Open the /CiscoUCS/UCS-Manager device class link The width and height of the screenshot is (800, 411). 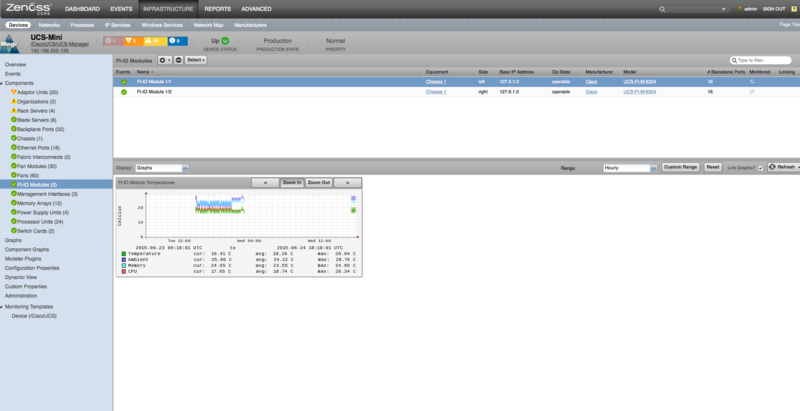pos(60,44)
